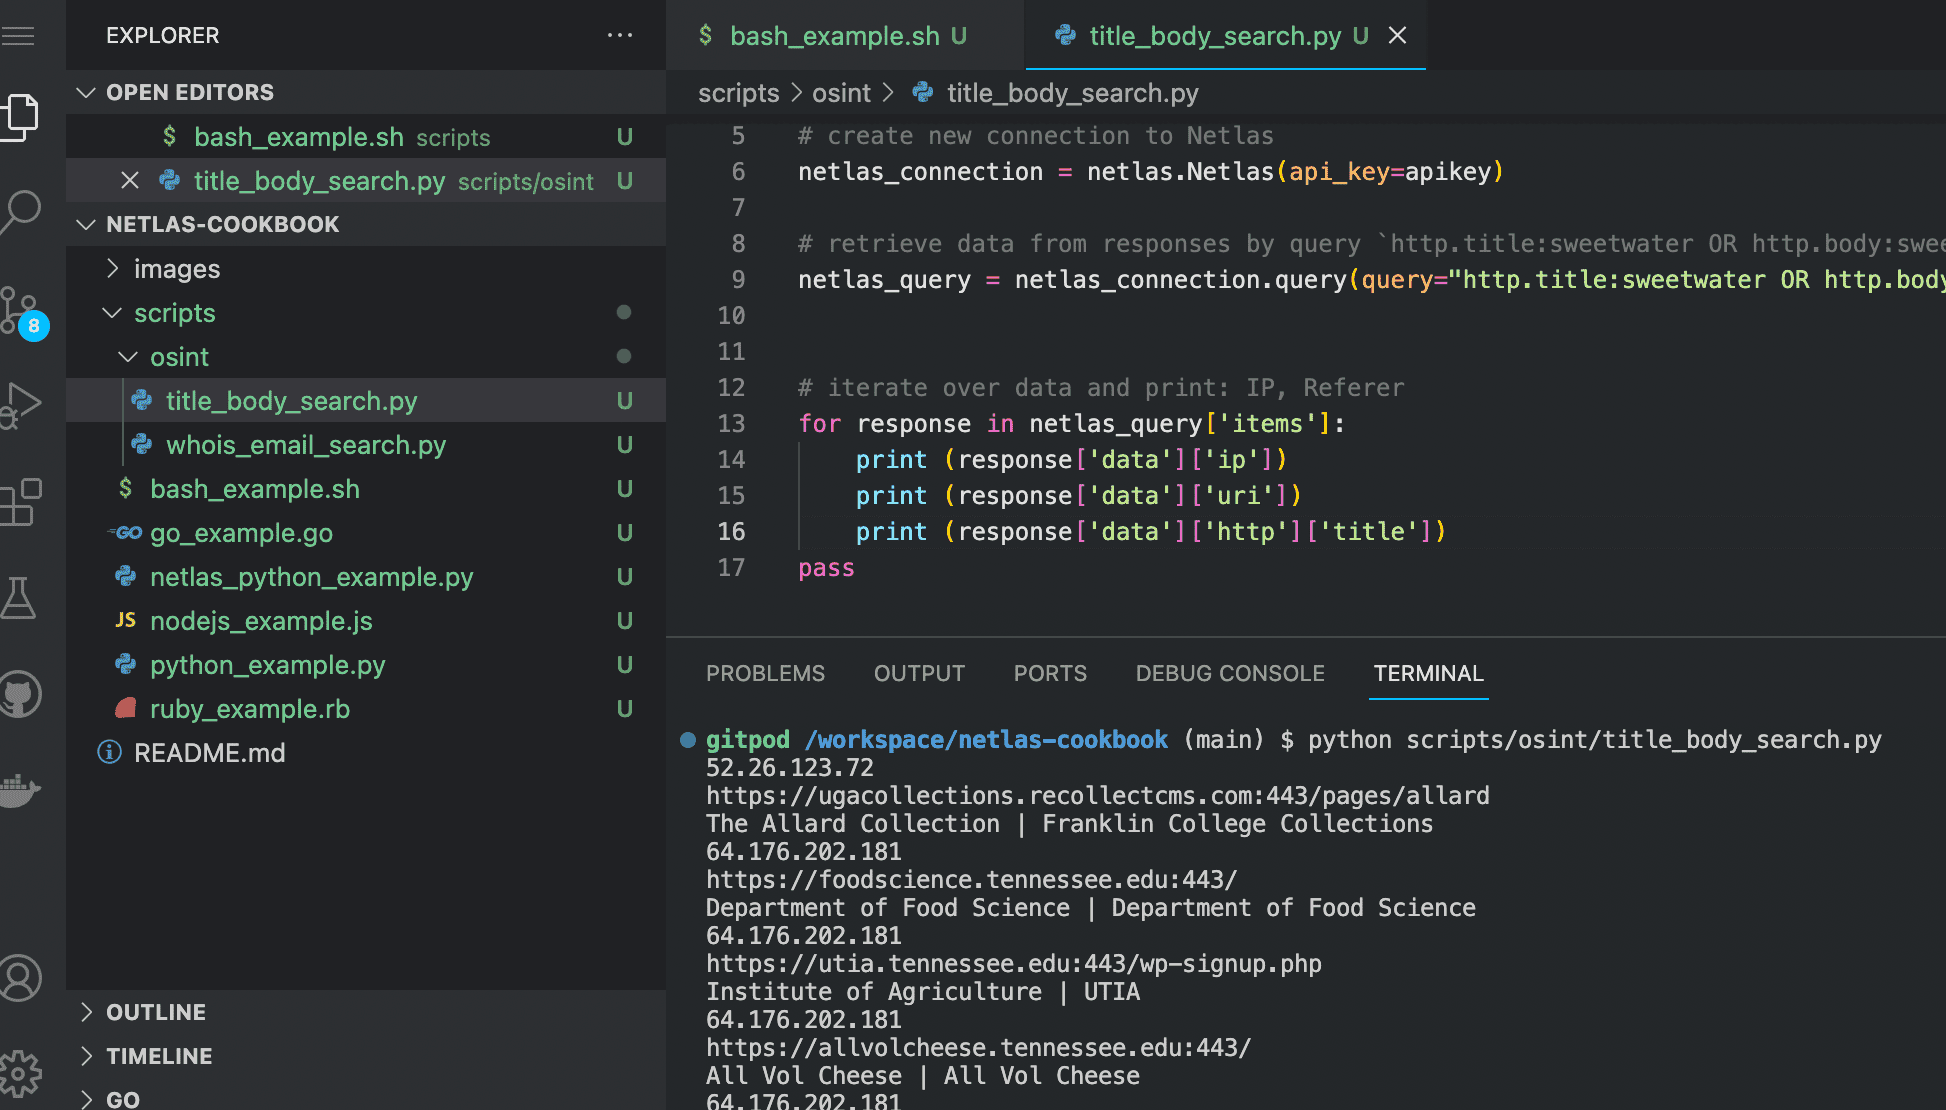Open the Extensions view icon

[x=22, y=501]
